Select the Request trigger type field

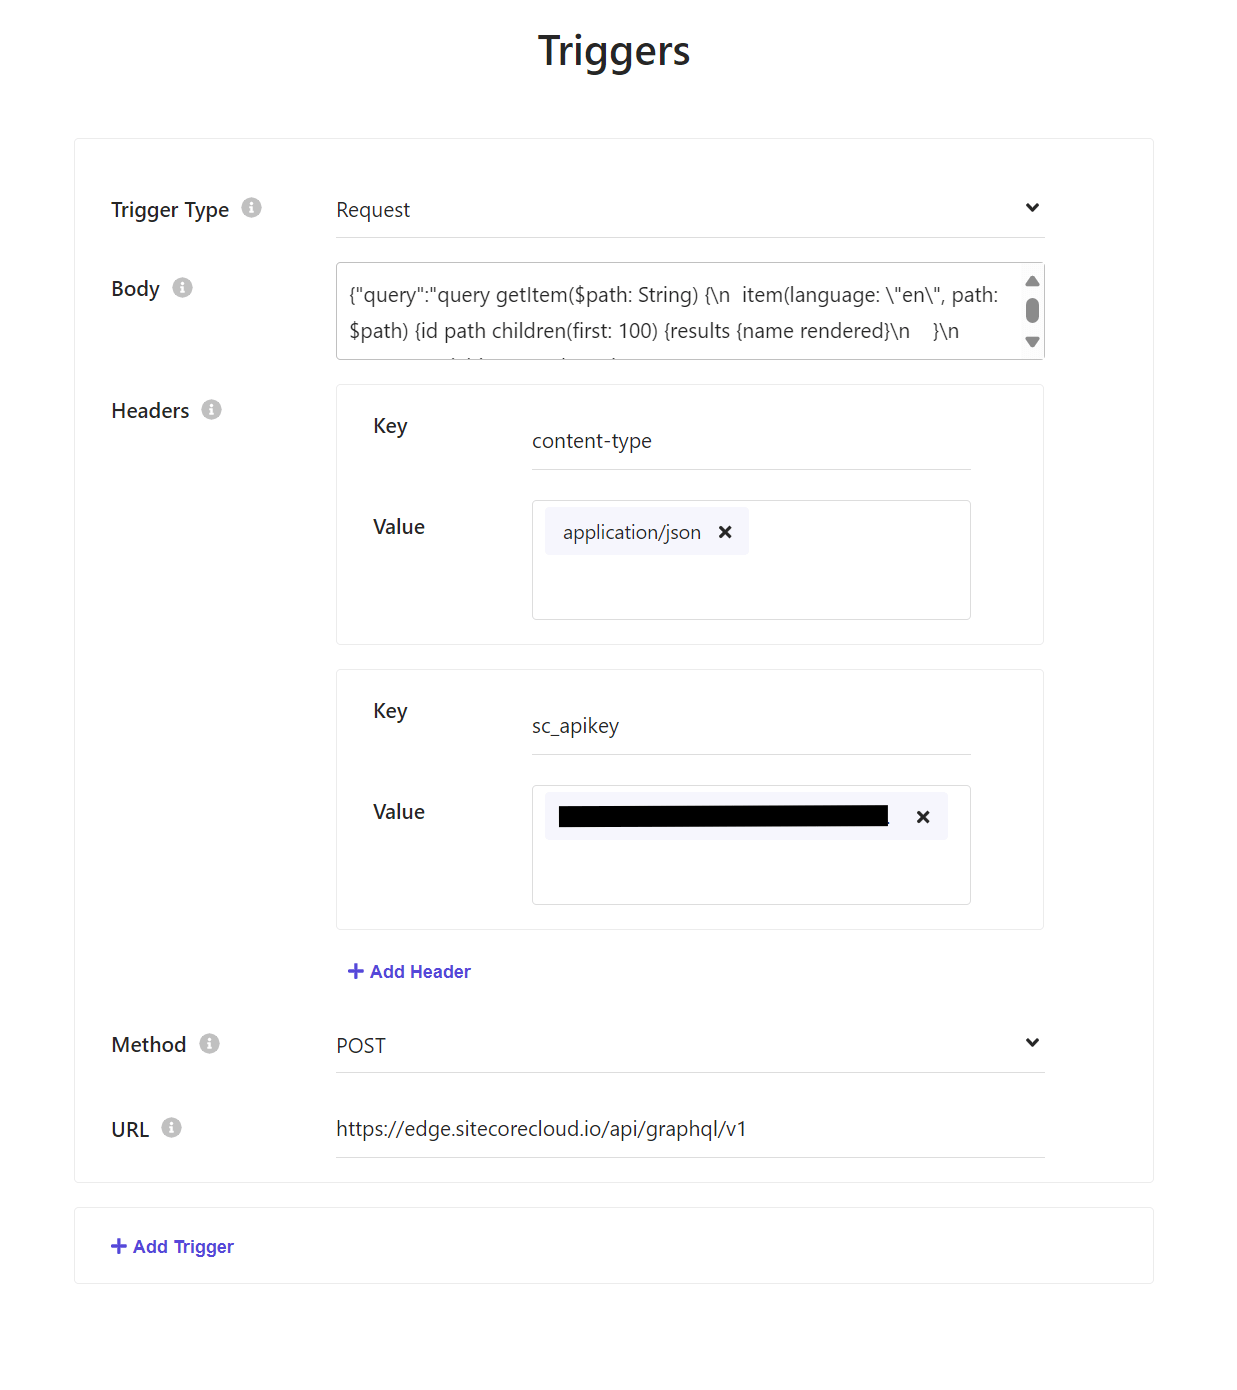click(x=690, y=210)
